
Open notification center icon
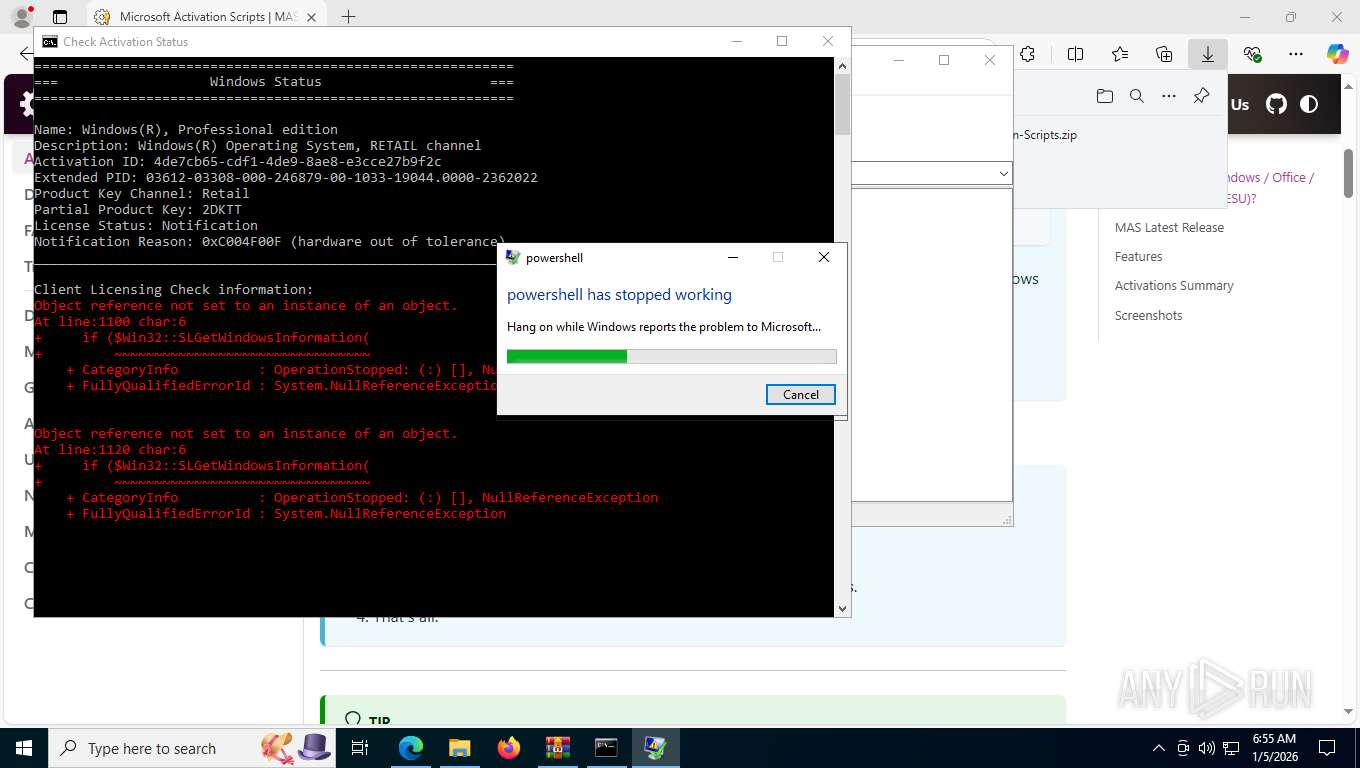click(x=1326, y=748)
